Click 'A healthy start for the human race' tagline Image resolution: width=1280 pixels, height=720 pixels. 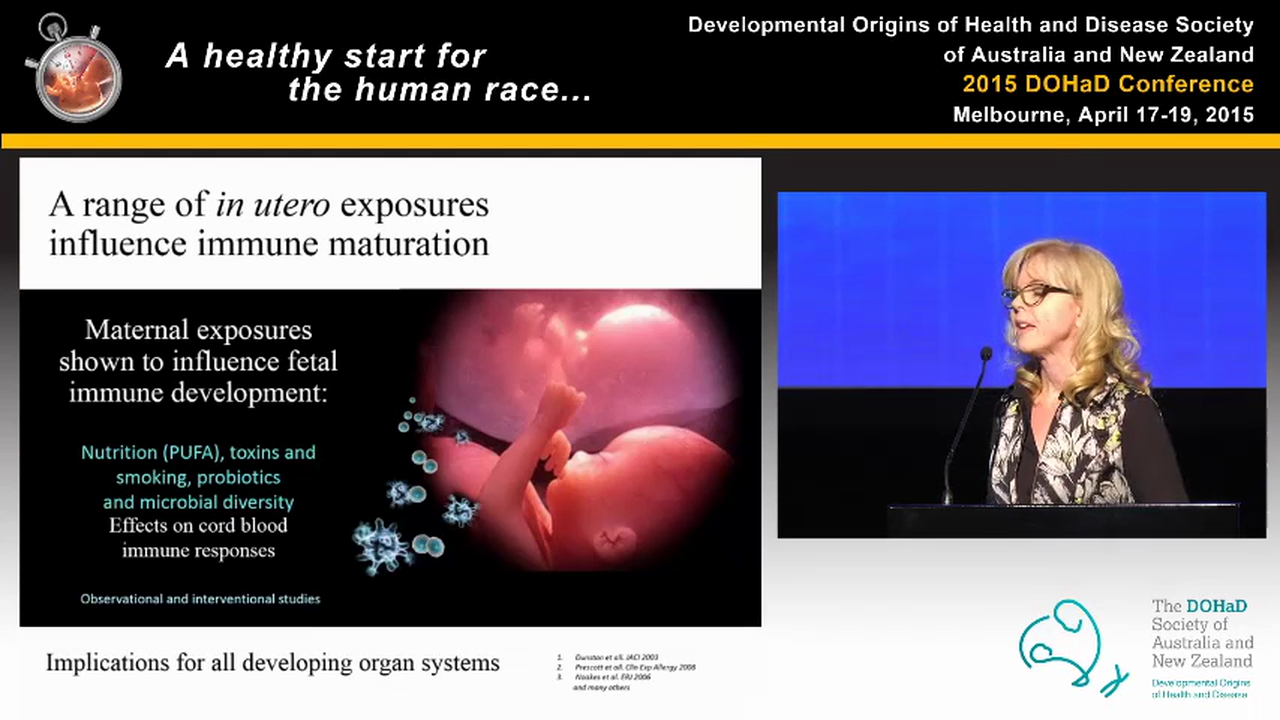pyautogui.click(x=378, y=72)
